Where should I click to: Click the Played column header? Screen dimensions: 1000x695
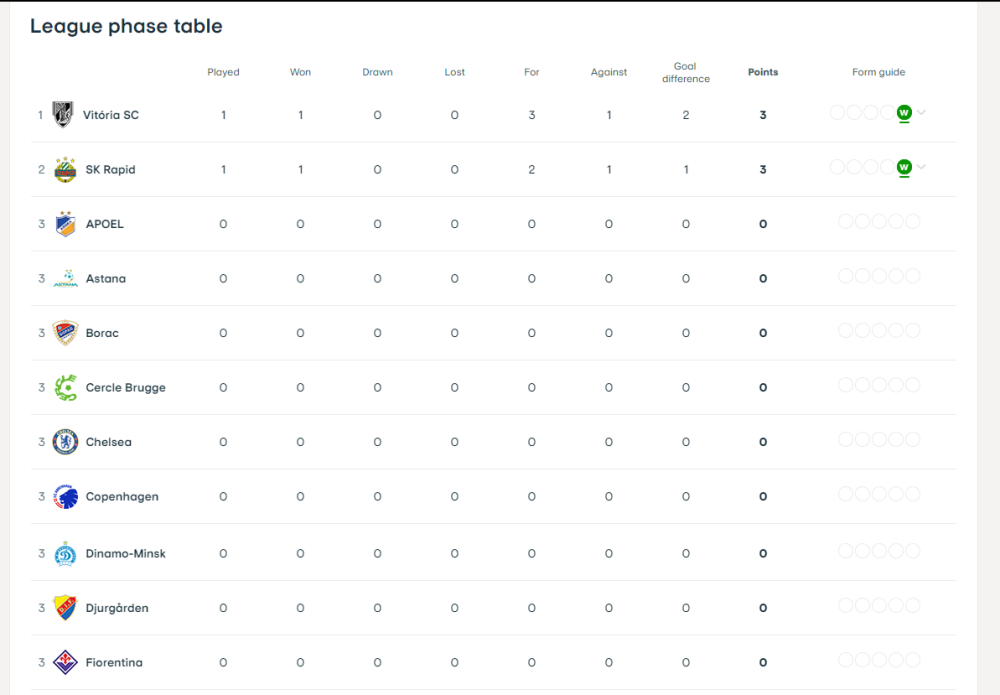click(x=223, y=72)
